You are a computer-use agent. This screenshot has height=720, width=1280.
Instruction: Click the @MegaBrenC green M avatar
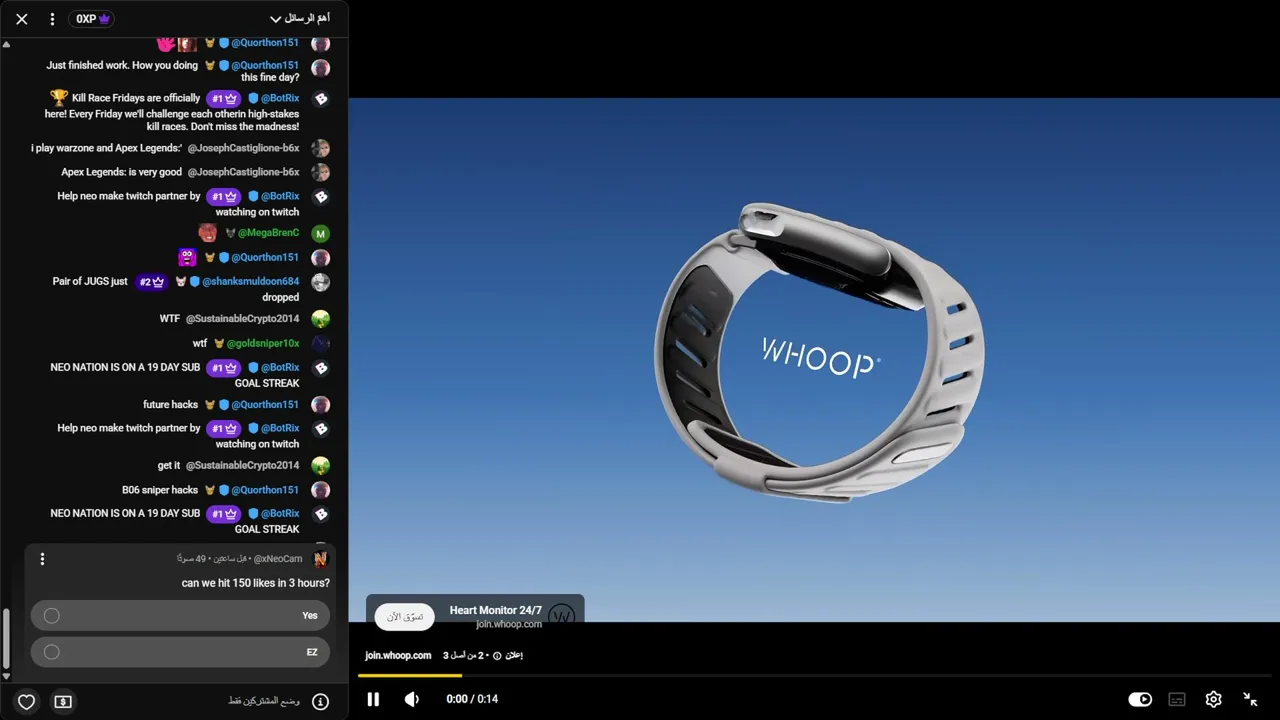coord(320,234)
